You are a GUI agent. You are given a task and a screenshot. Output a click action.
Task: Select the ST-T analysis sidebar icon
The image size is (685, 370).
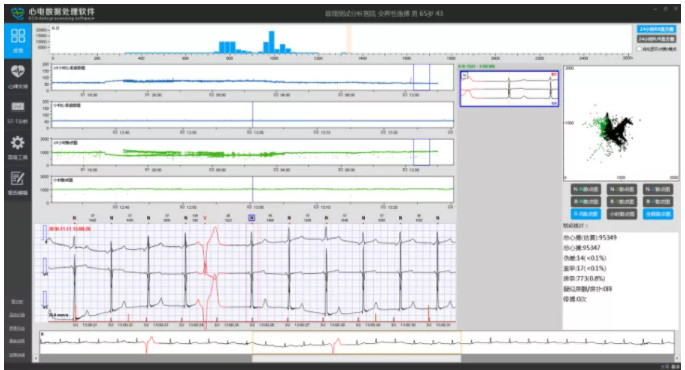[x=18, y=107]
